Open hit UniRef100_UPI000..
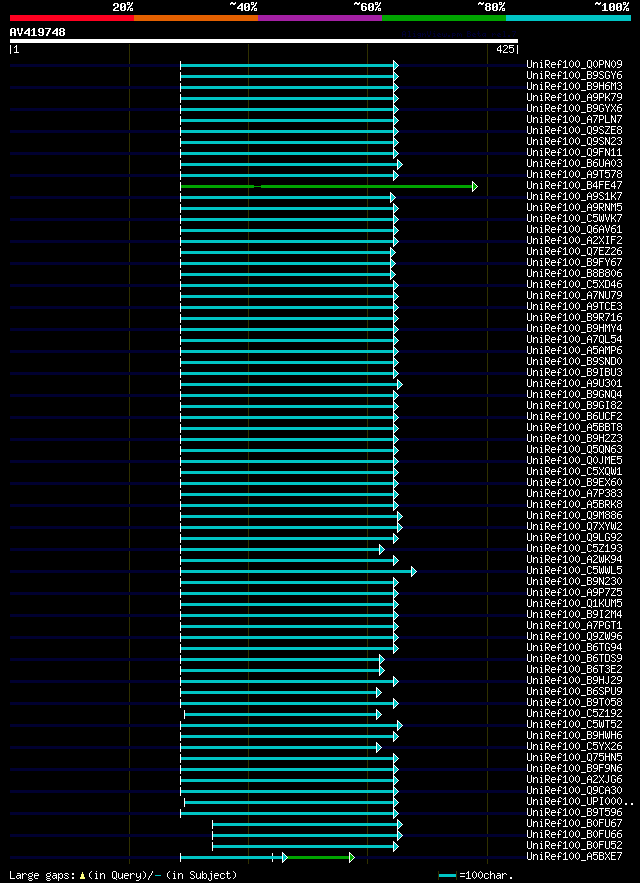The image size is (640, 883). coord(580,802)
